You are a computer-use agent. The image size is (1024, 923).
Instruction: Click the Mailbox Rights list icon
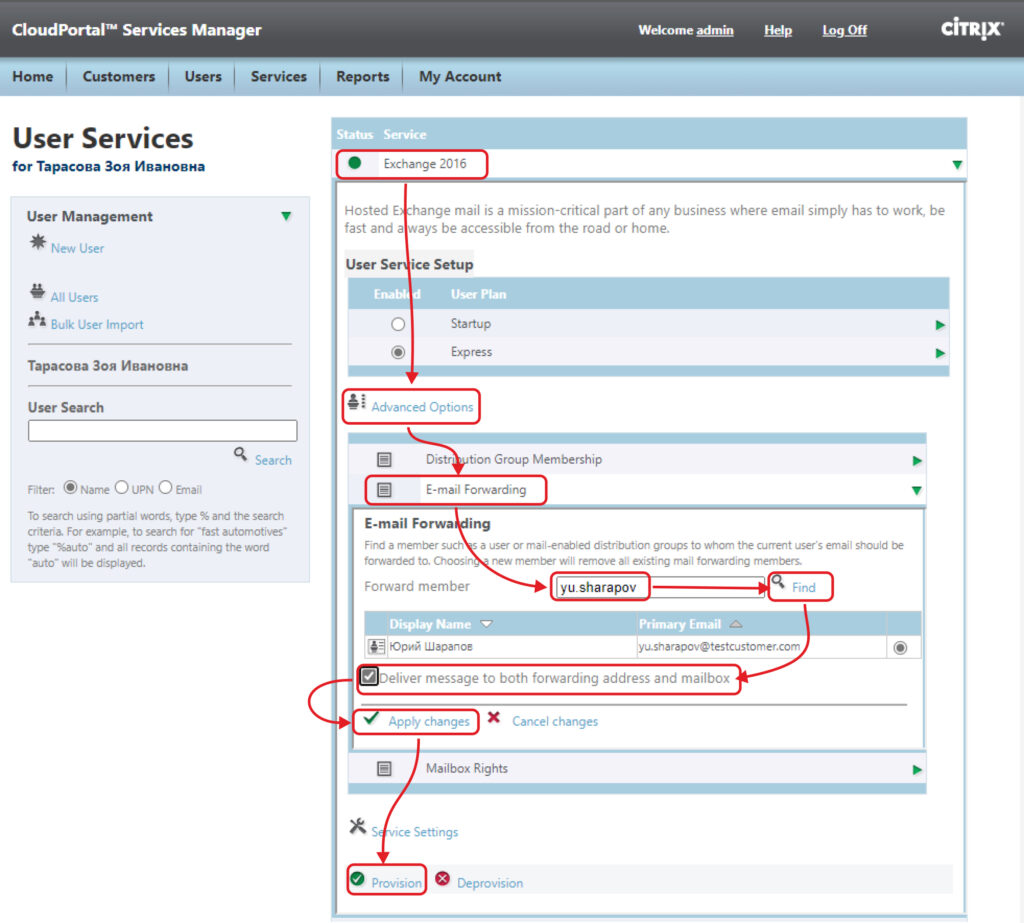[x=384, y=769]
